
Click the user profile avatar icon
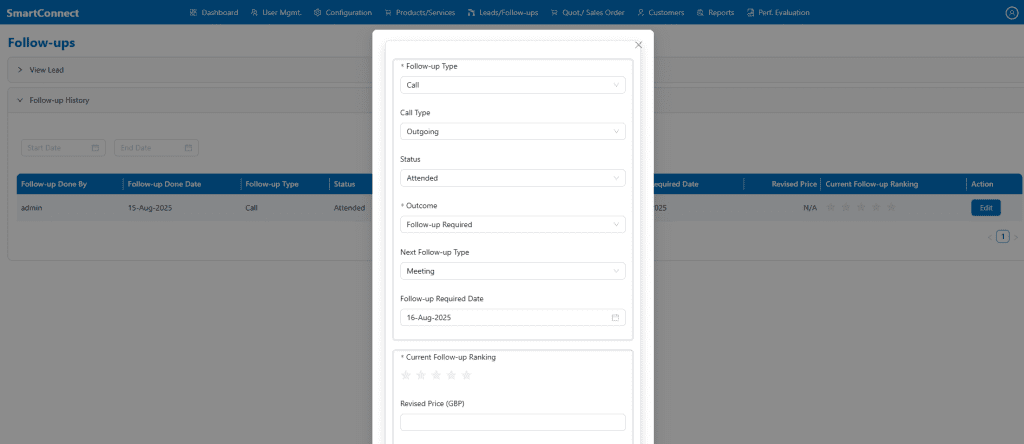coord(1010,13)
